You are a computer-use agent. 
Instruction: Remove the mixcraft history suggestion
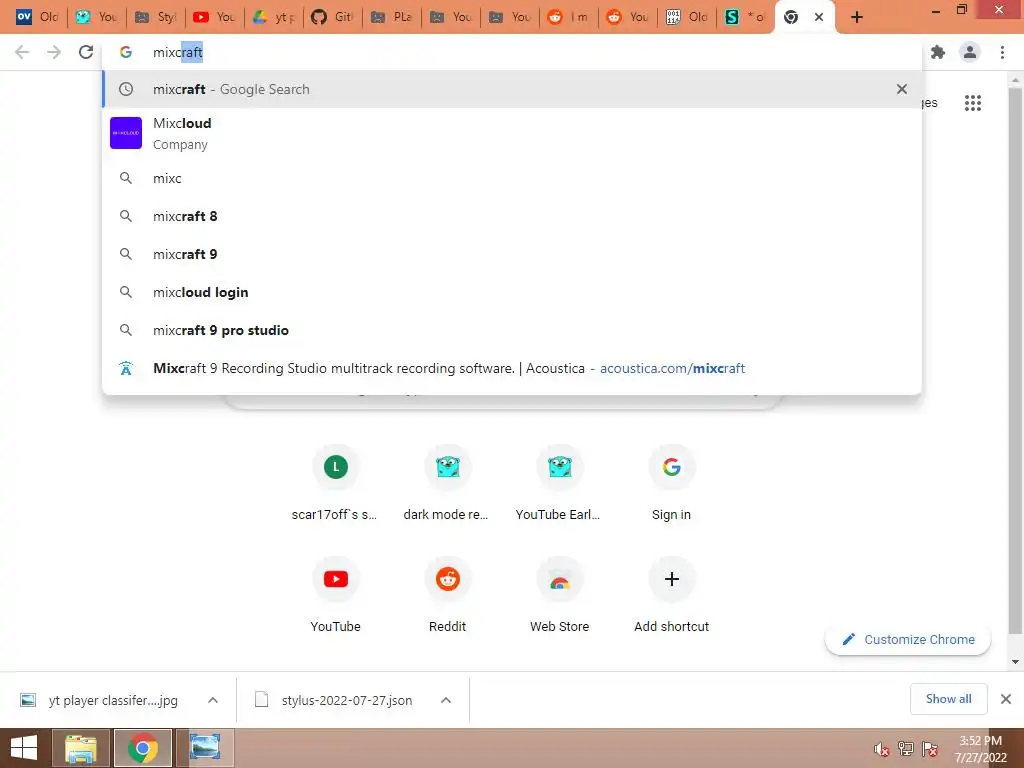[x=902, y=89]
